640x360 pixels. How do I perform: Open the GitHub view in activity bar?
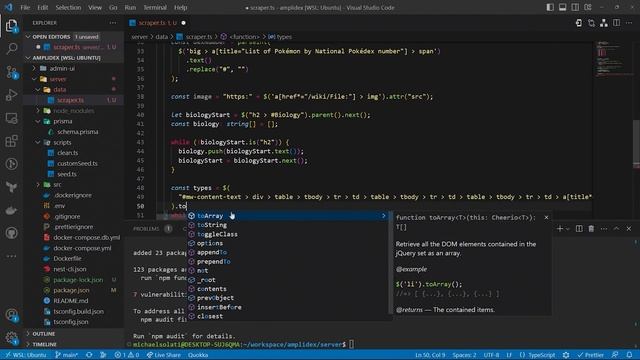(11, 233)
